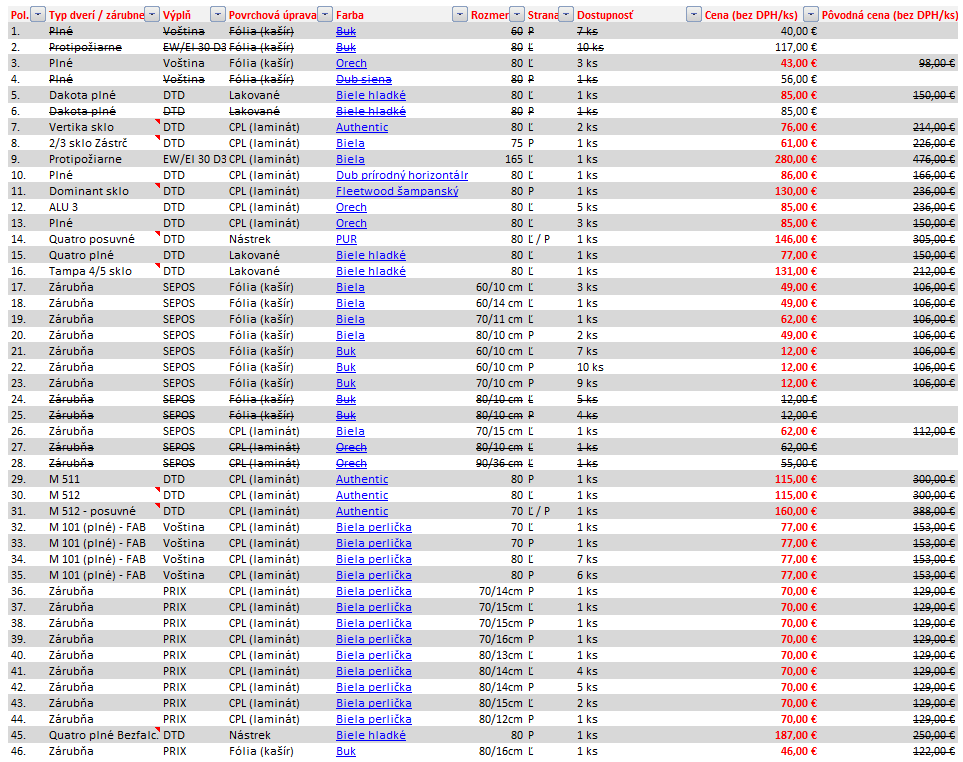Open the Biela perlička link in row 44
Image resolution: width=963 pixels, height=762 pixels.
point(373,719)
